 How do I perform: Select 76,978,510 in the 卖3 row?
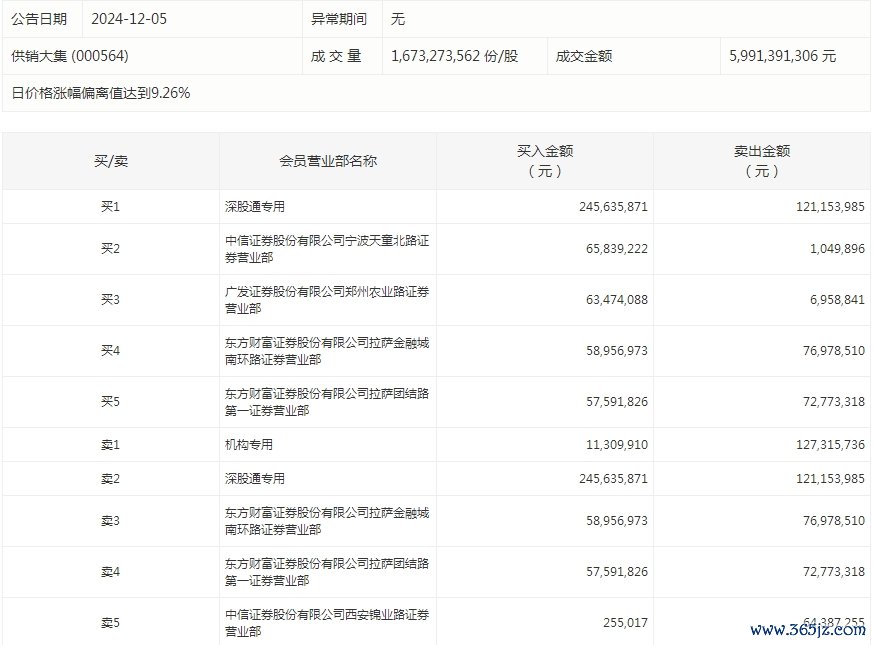pyautogui.click(x=833, y=521)
